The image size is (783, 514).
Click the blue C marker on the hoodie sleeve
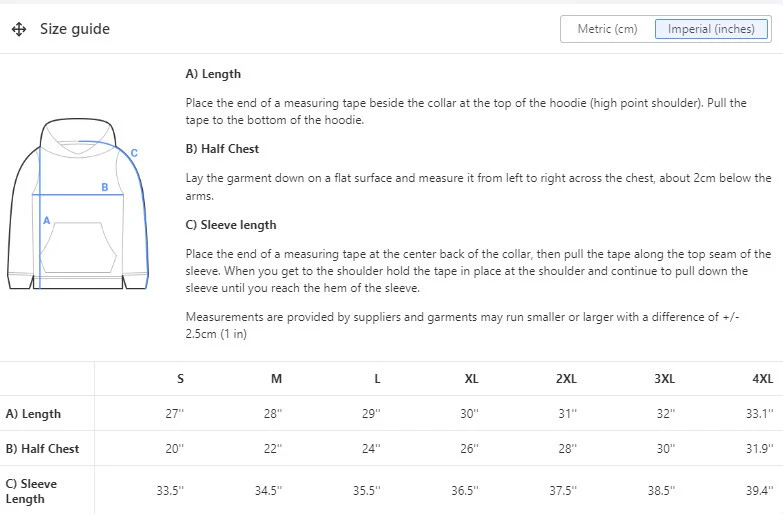click(134, 153)
